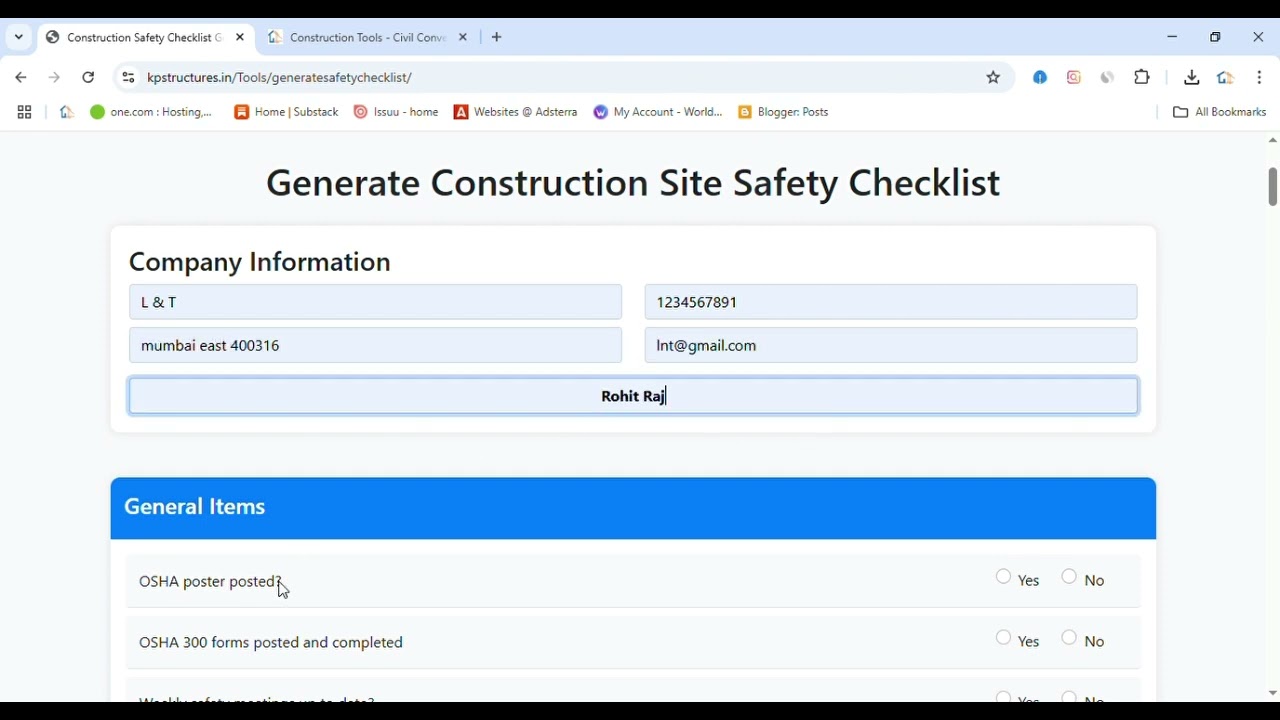Edit the address field mumbai east 400316
Screen dimensions: 1280x720
click(376, 346)
